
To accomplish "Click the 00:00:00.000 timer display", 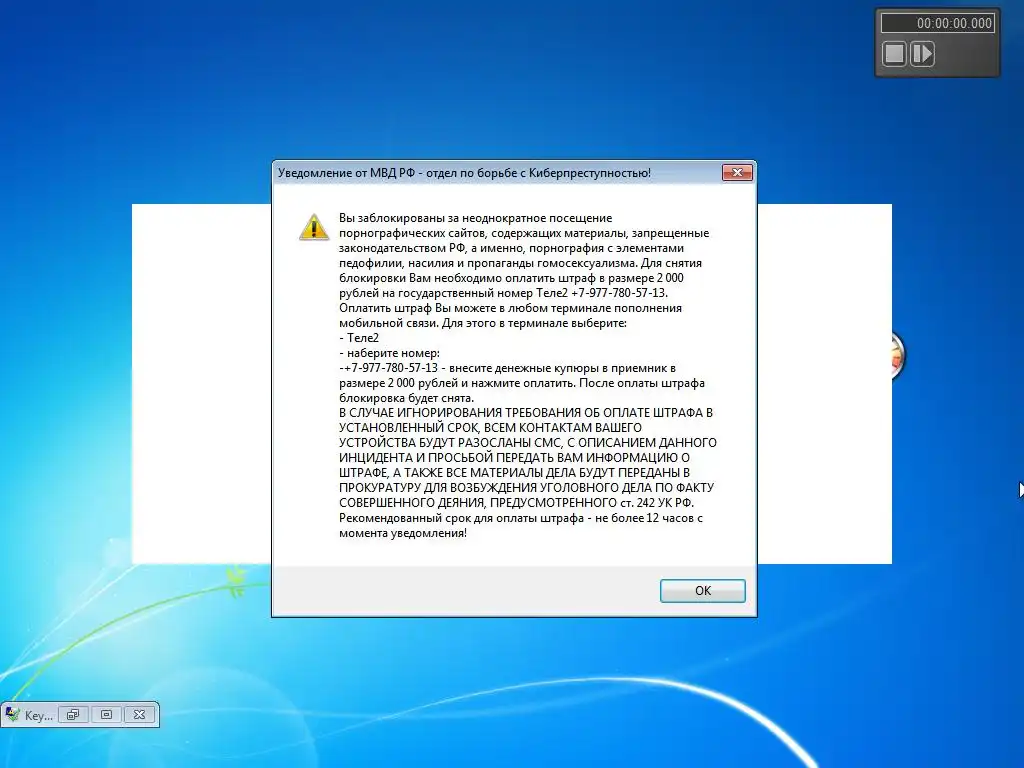I will 938,23.
